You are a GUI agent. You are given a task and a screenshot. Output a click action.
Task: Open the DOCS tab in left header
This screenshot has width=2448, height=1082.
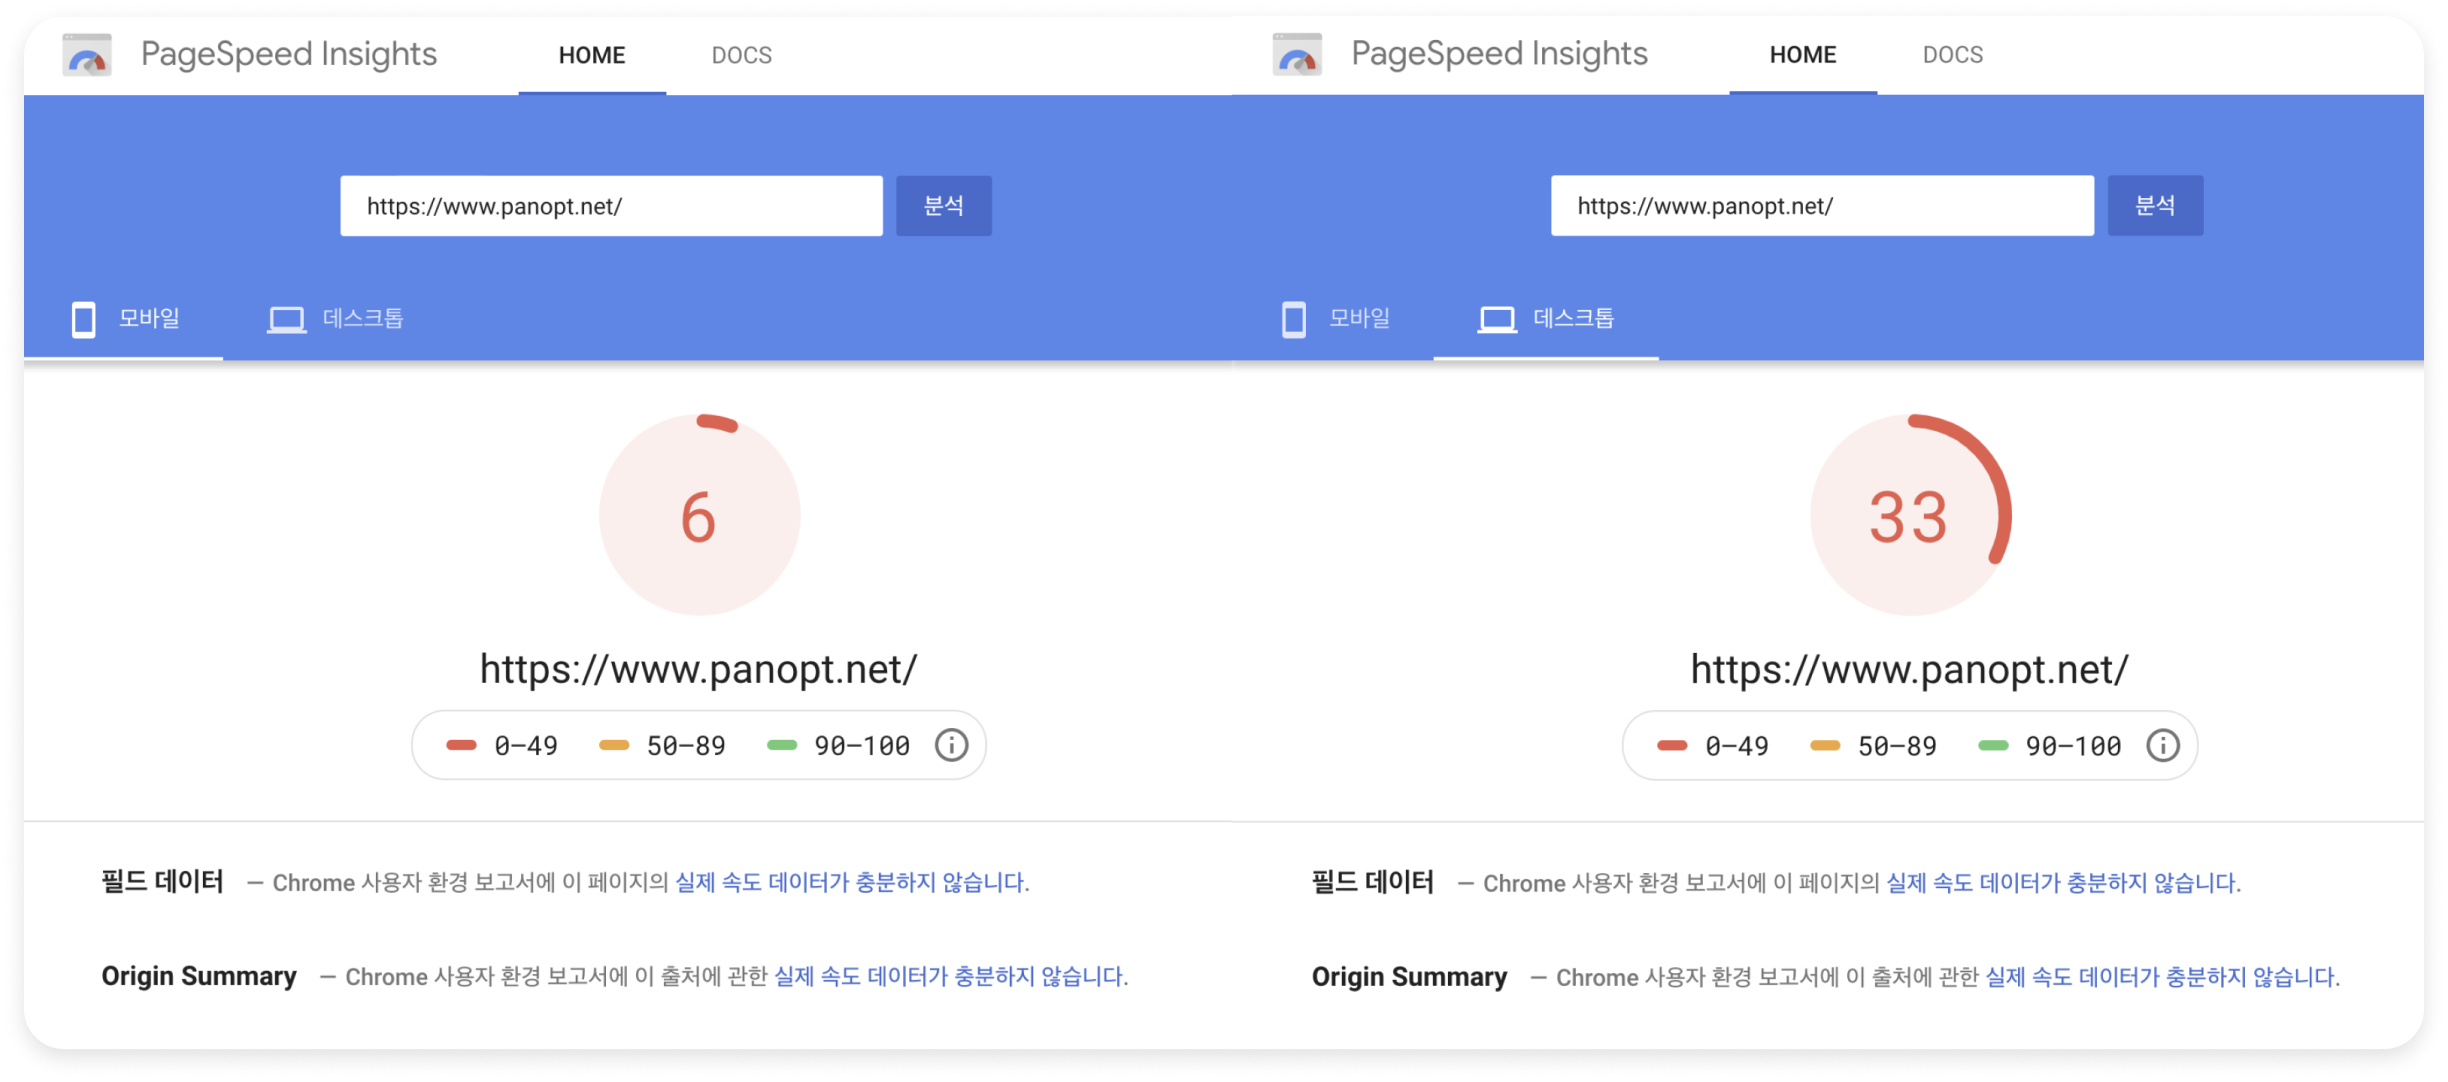click(x=741, y=55)
